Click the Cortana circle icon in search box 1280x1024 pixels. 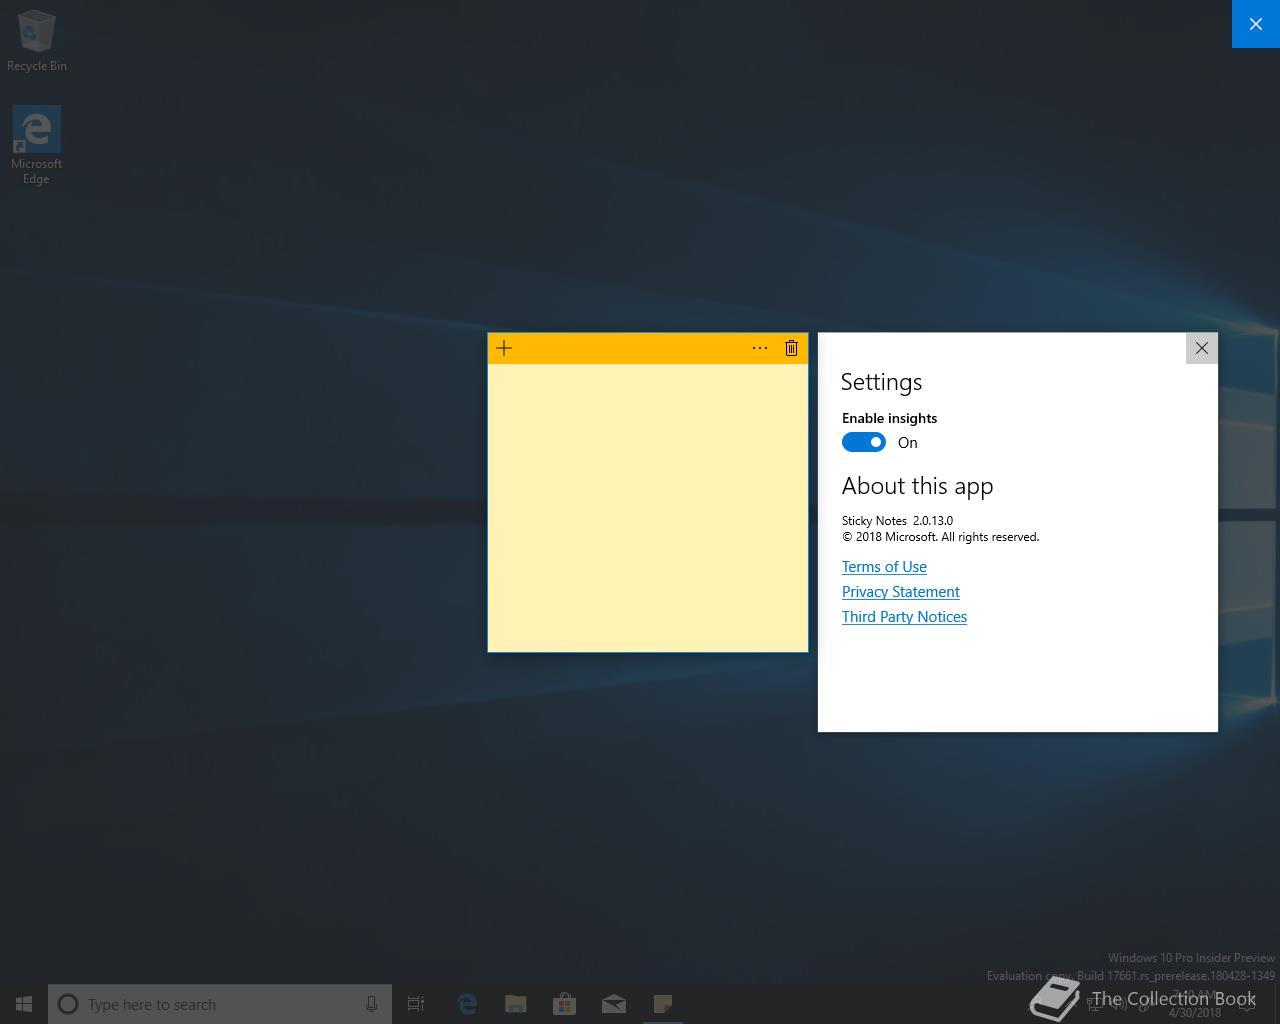pyautogui.click(x=68, y=1004)
